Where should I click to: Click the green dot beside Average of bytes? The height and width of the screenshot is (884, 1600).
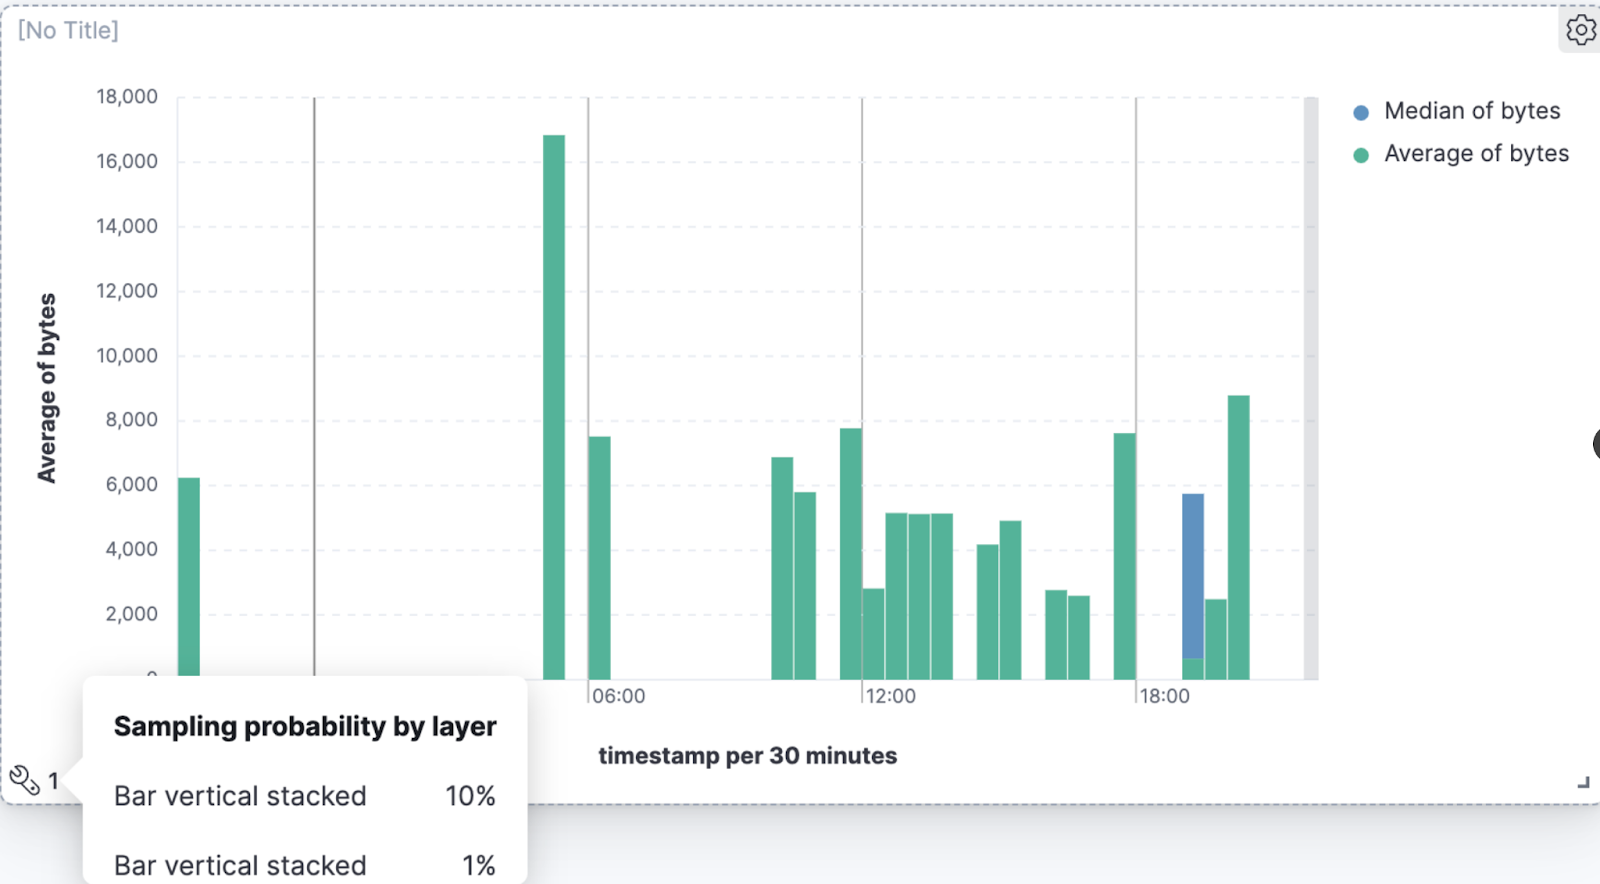coord(1361,155)
